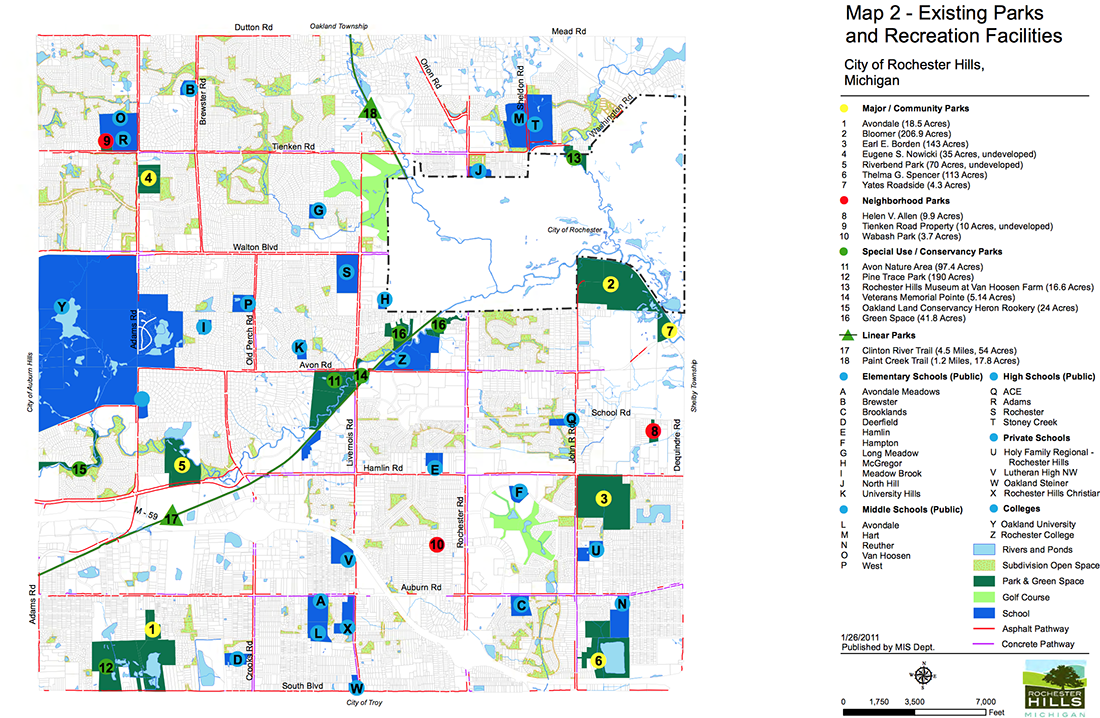Click the green circle marker 15 Heron Rookery

[79, 468]
